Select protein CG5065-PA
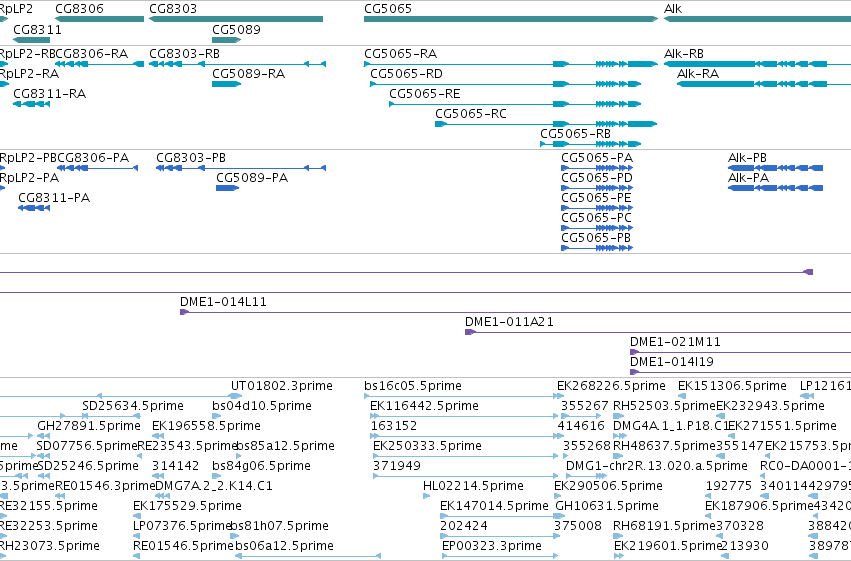The image size is (851, 561). coord(597,168)
